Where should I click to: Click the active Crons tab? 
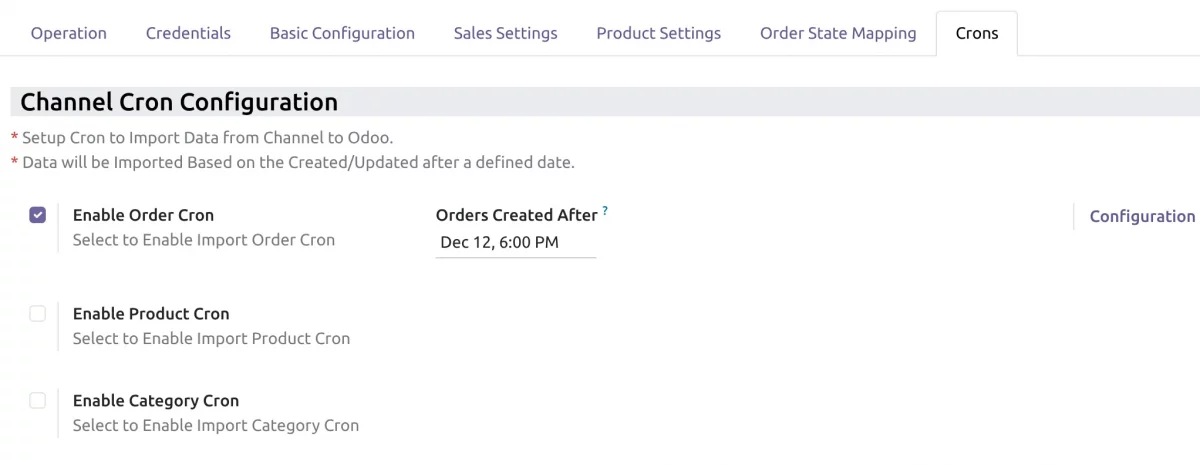coord(976,33)
